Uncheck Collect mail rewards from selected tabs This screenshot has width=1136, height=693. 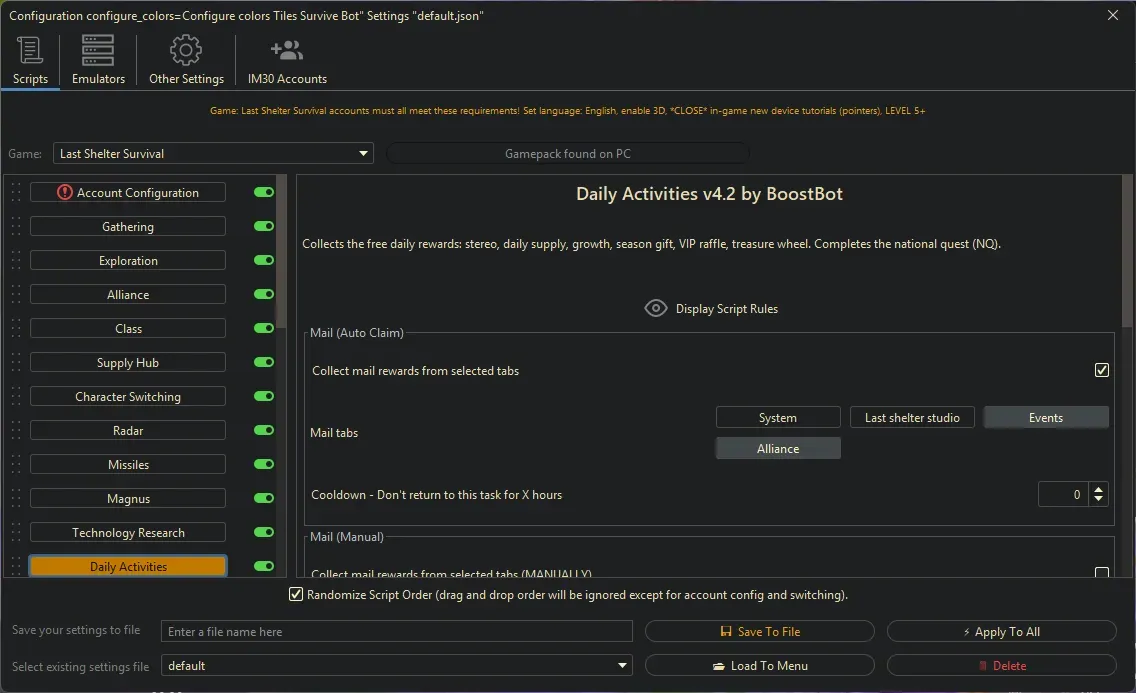pos(1101,370)
